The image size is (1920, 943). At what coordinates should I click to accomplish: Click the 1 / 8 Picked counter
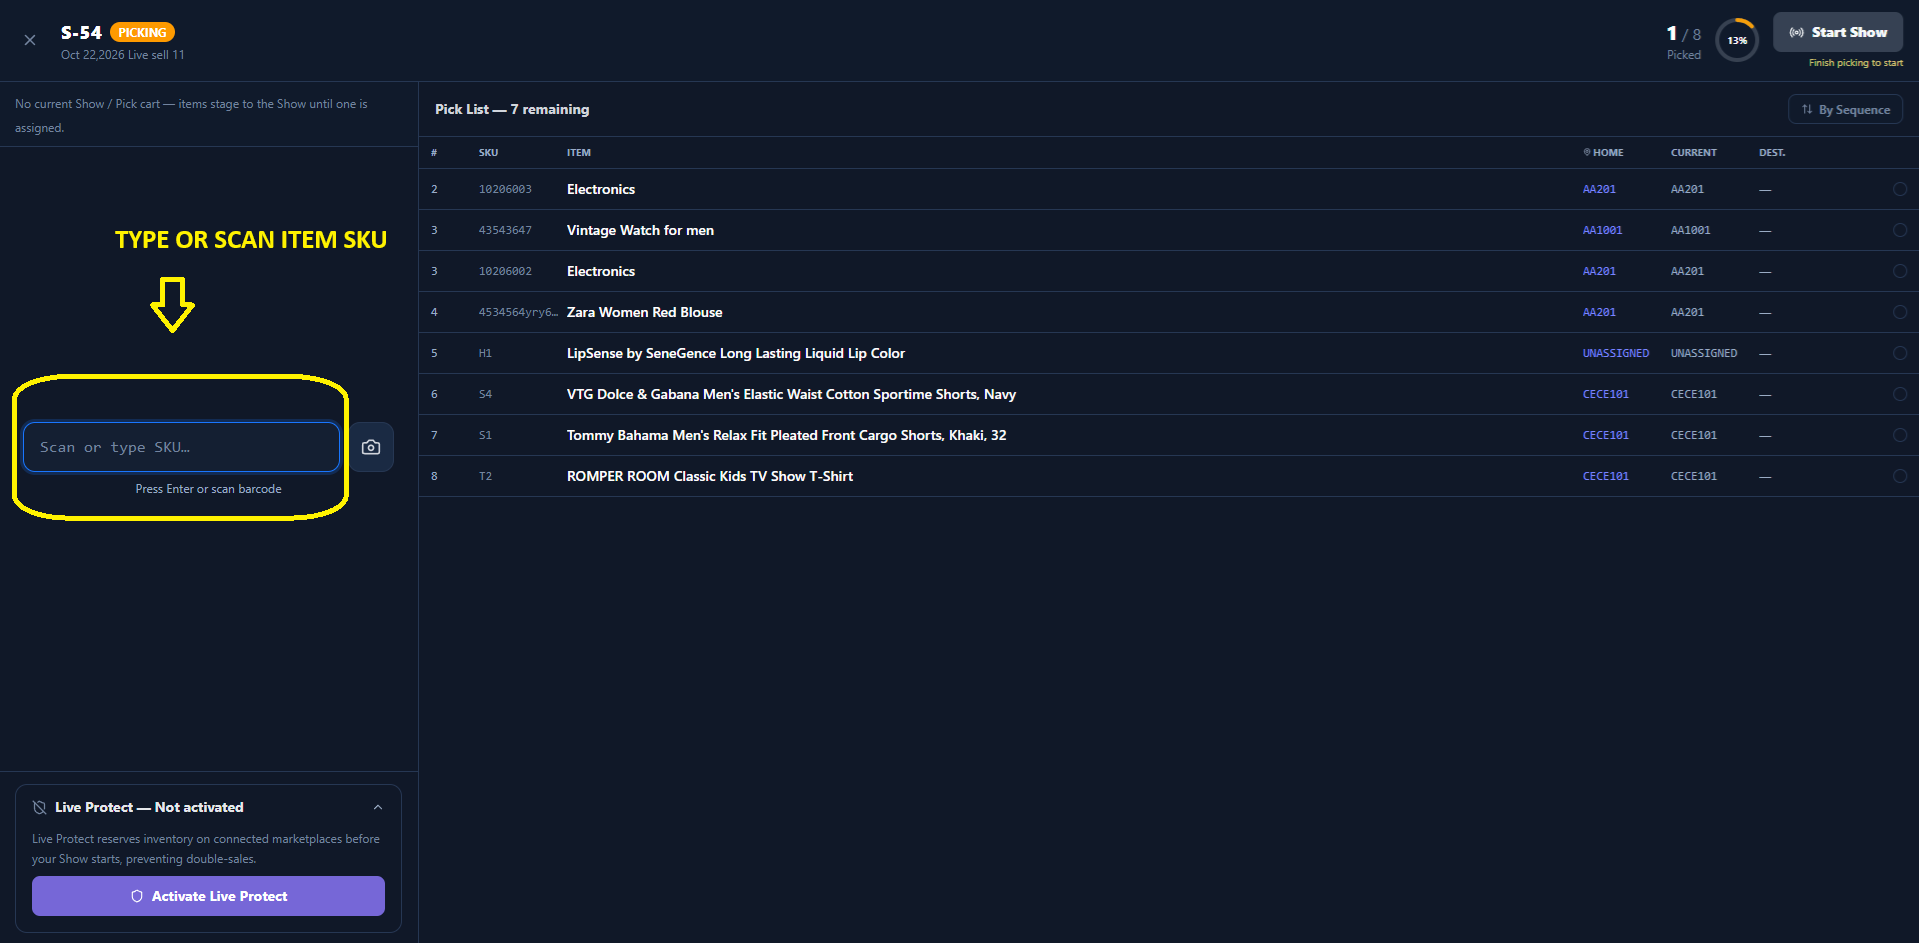pyautogui.click(x=1683, y=42)
